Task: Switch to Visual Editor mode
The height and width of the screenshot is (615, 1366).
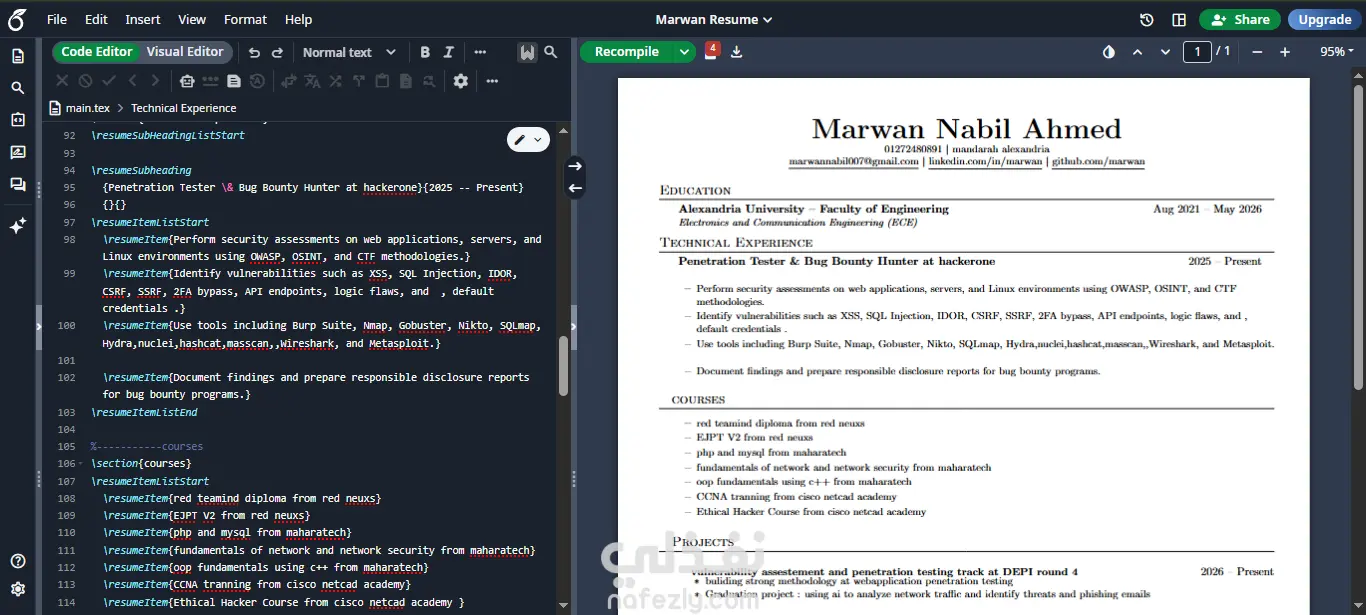Action: (x=185, y=52)
